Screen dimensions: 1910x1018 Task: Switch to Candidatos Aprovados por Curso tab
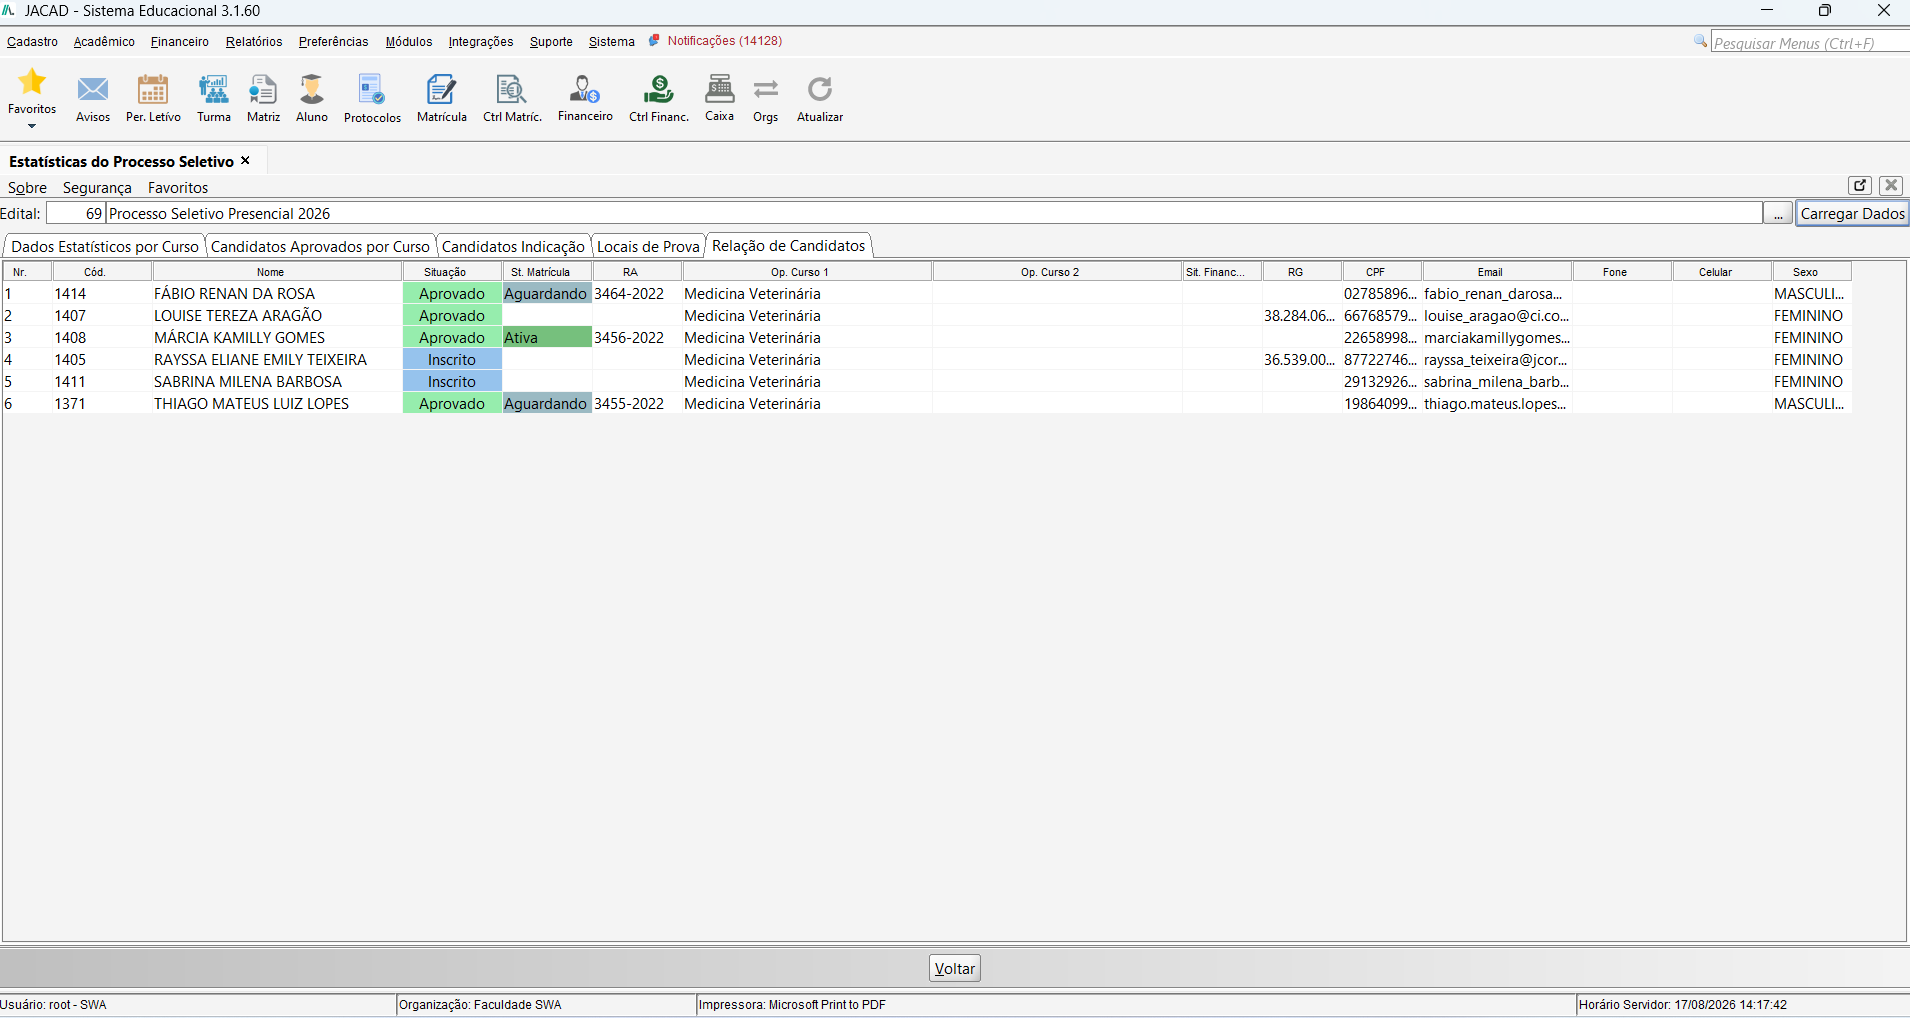point(320,247)
